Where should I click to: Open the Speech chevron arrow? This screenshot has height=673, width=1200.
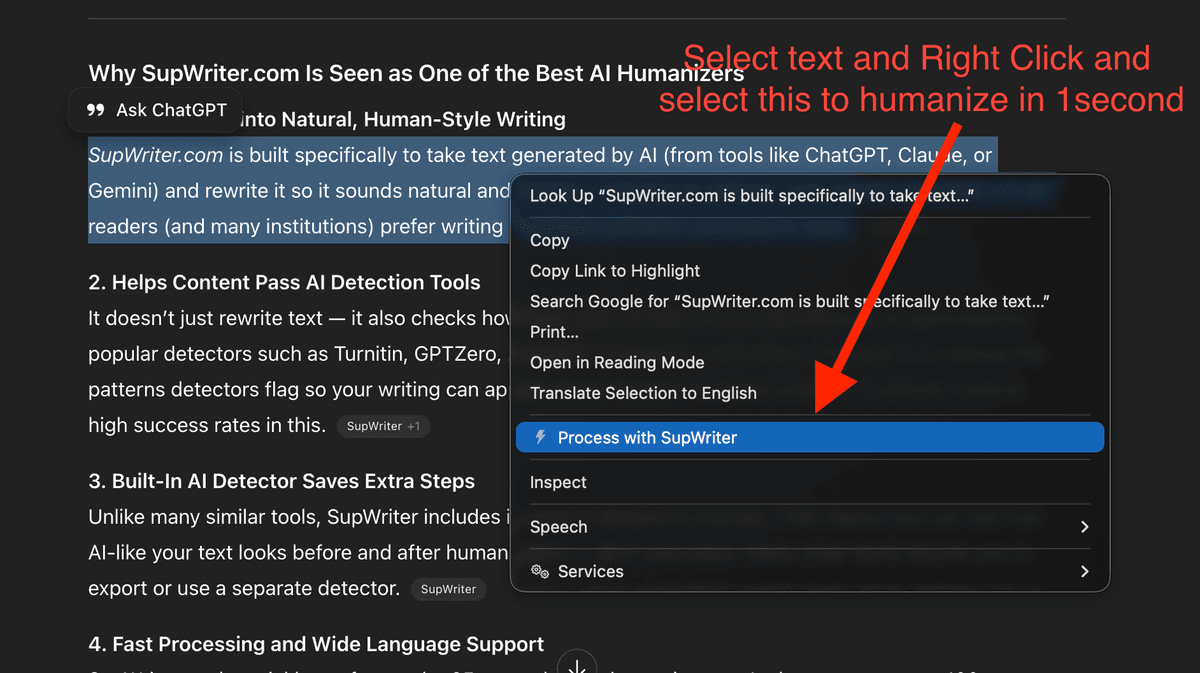1085,527
